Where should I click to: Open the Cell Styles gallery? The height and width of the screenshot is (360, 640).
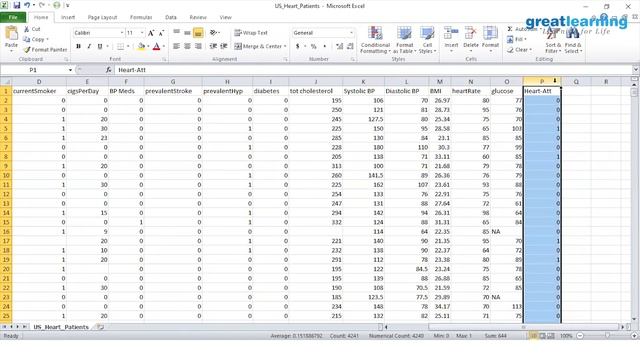pos(427,40)
